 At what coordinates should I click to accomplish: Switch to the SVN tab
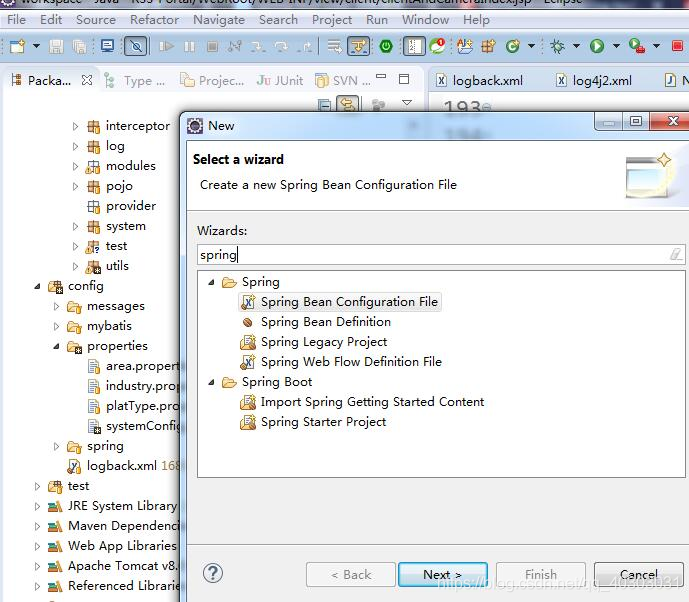[343, 81]
